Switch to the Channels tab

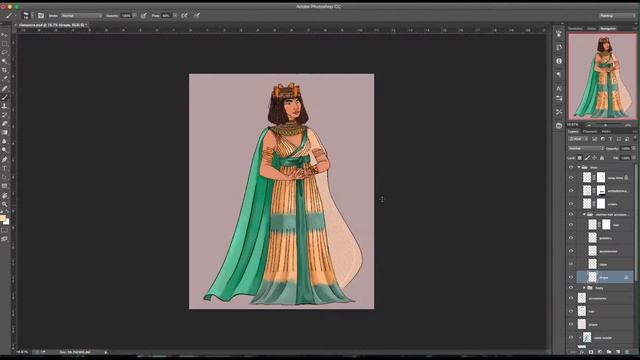tap(589, 131)
